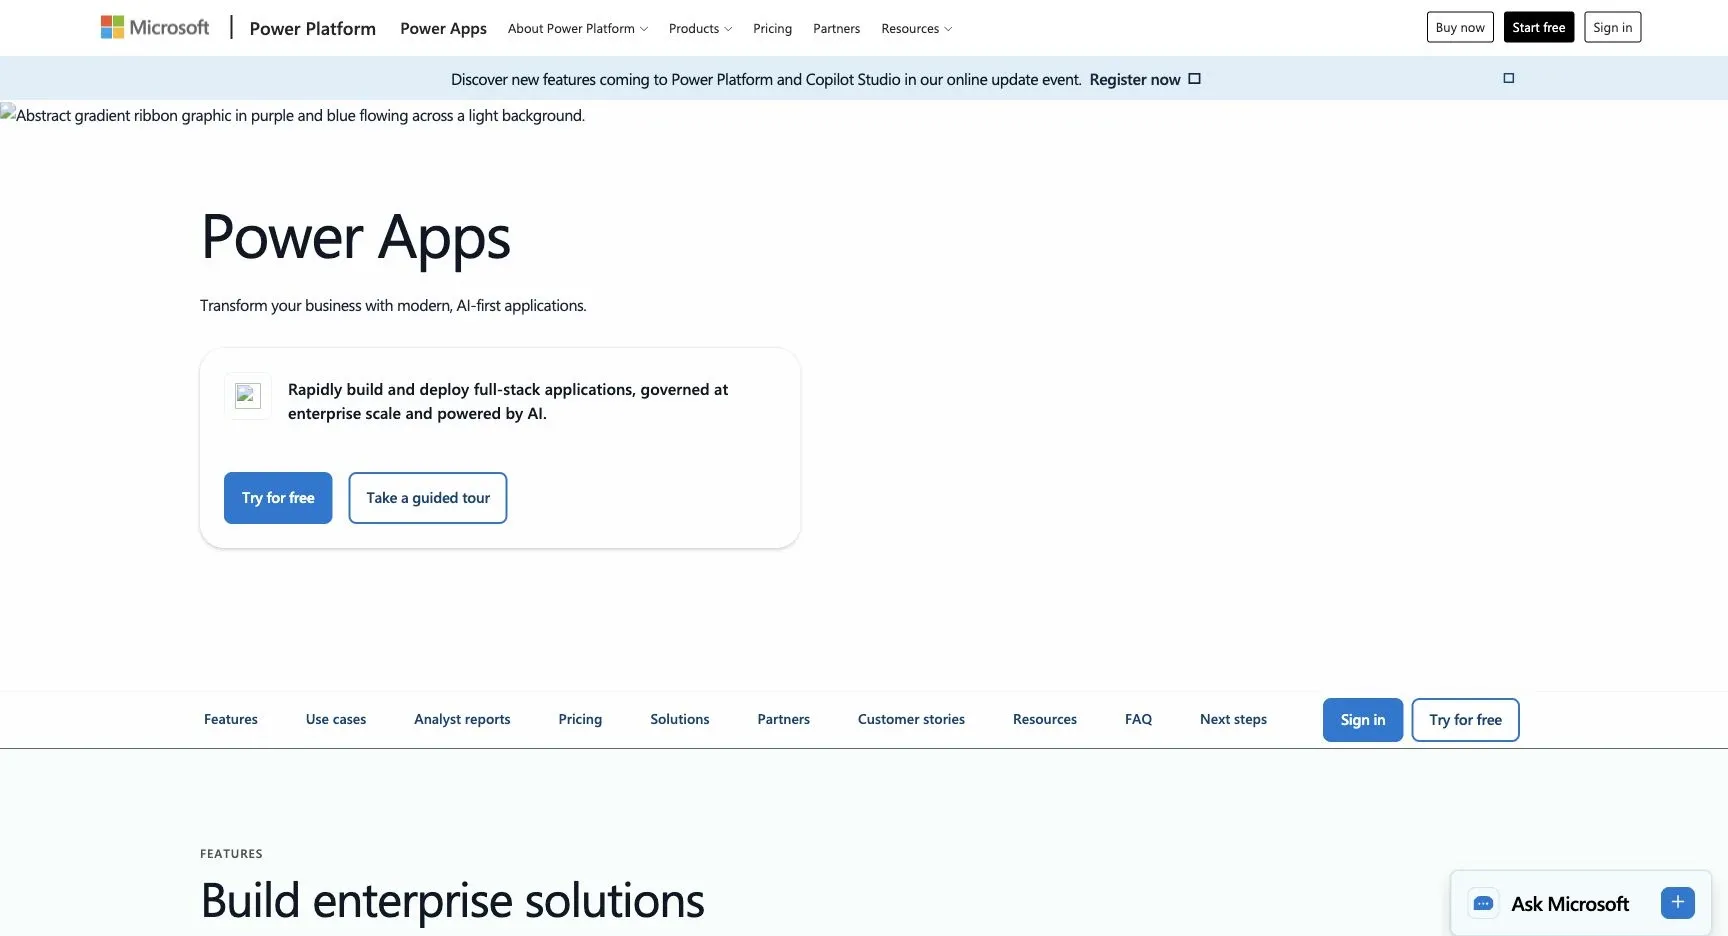Expand the Products dropdown menu
This screenshot has width=1728, height=936.
tap(700, 28)
